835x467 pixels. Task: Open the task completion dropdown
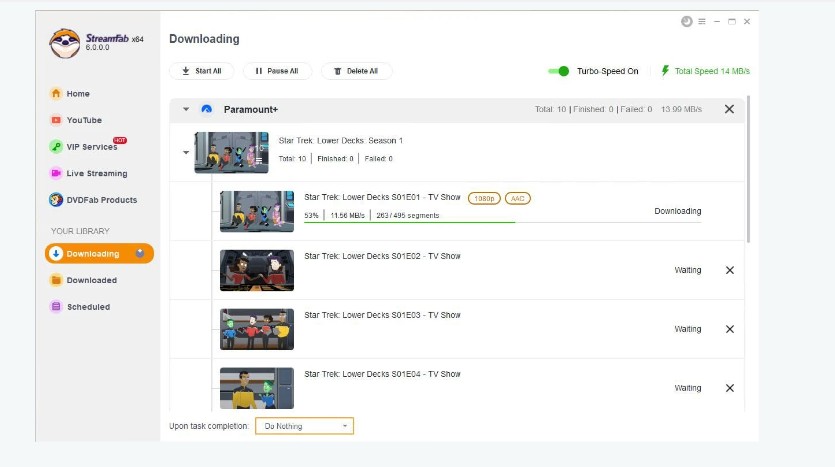pyautogui.click(x=304, y=426)
